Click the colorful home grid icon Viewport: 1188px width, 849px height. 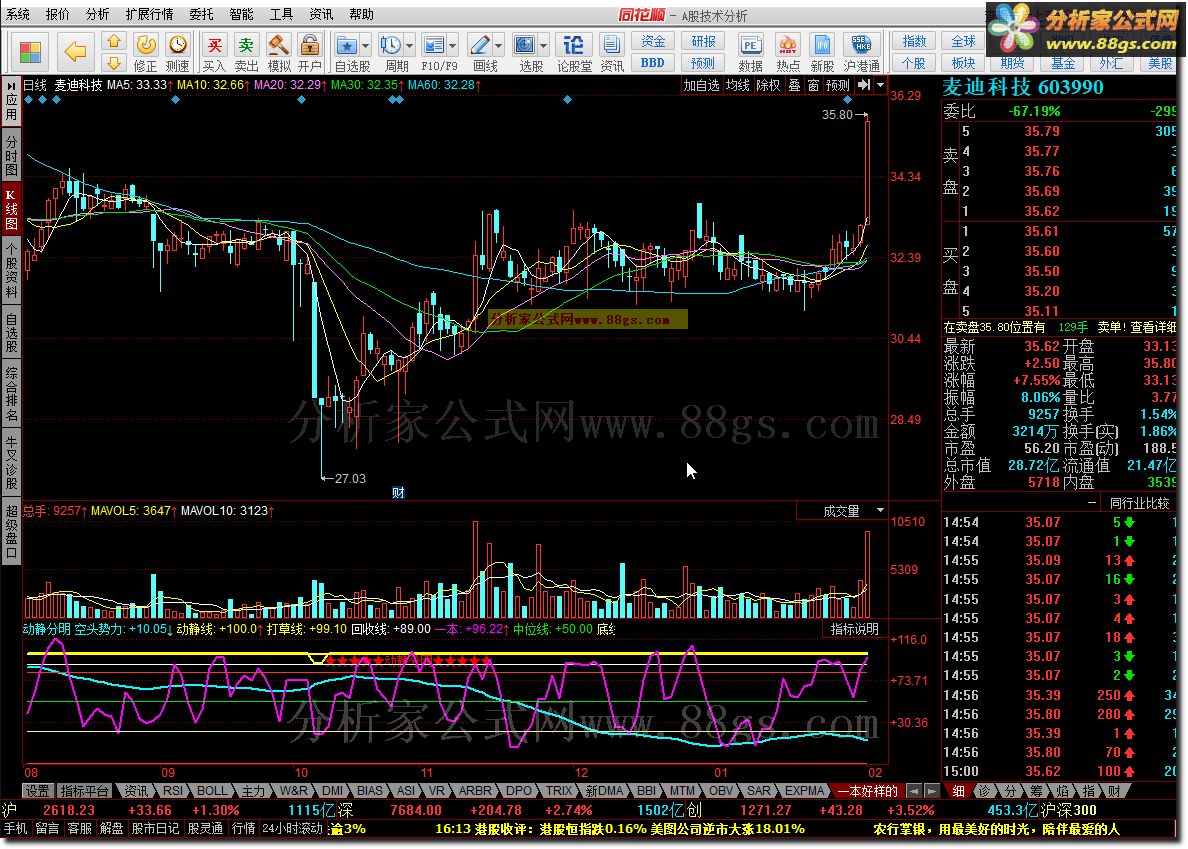pos(30,52)
